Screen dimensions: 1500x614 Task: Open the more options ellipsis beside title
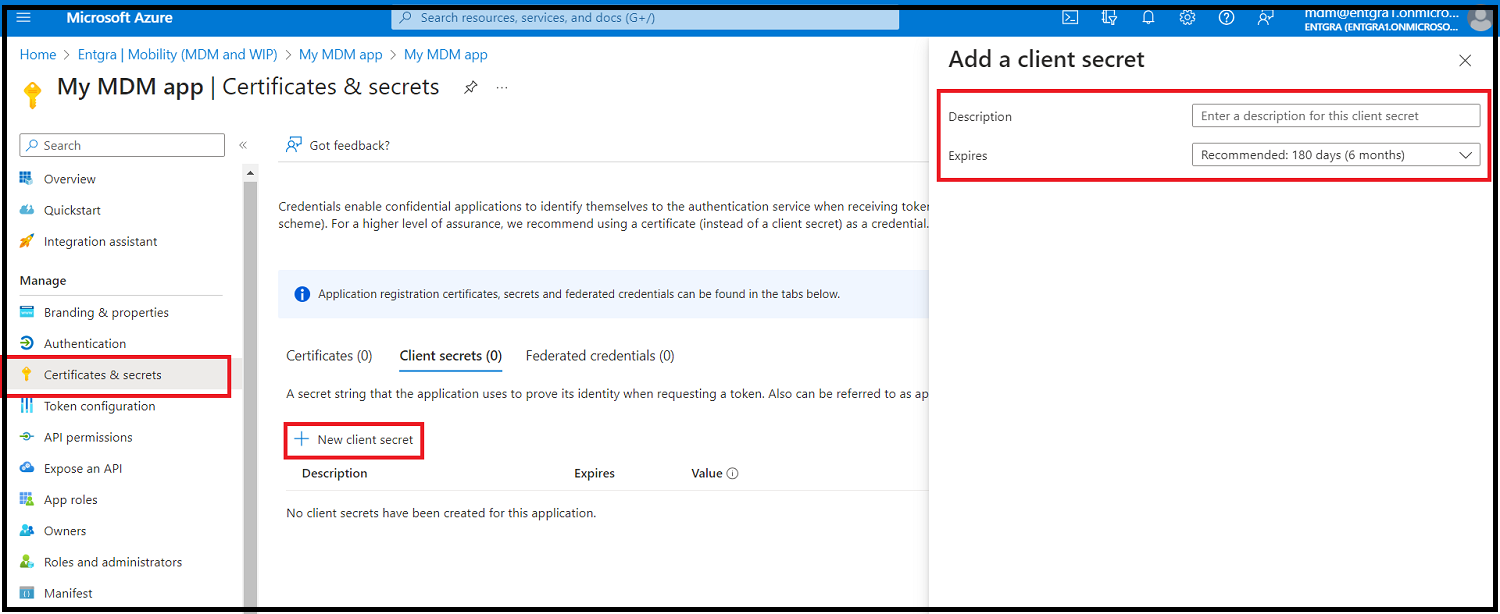point(502,87)
